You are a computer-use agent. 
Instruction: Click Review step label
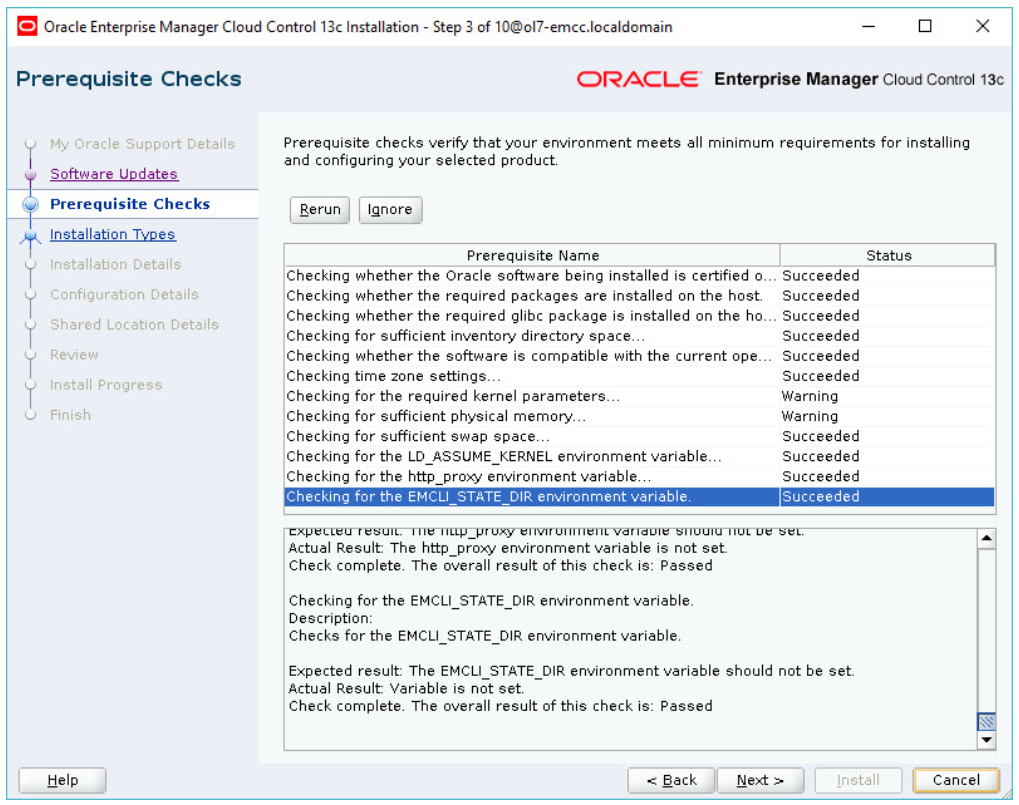74,355
